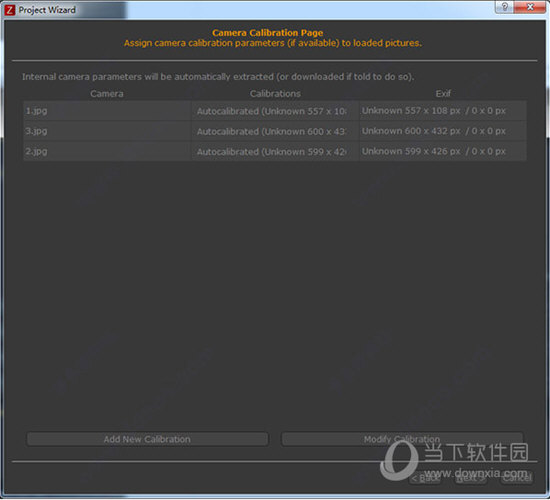Open the Modify Calibration button
Screen dimensions: 550x500
(402, 439)
